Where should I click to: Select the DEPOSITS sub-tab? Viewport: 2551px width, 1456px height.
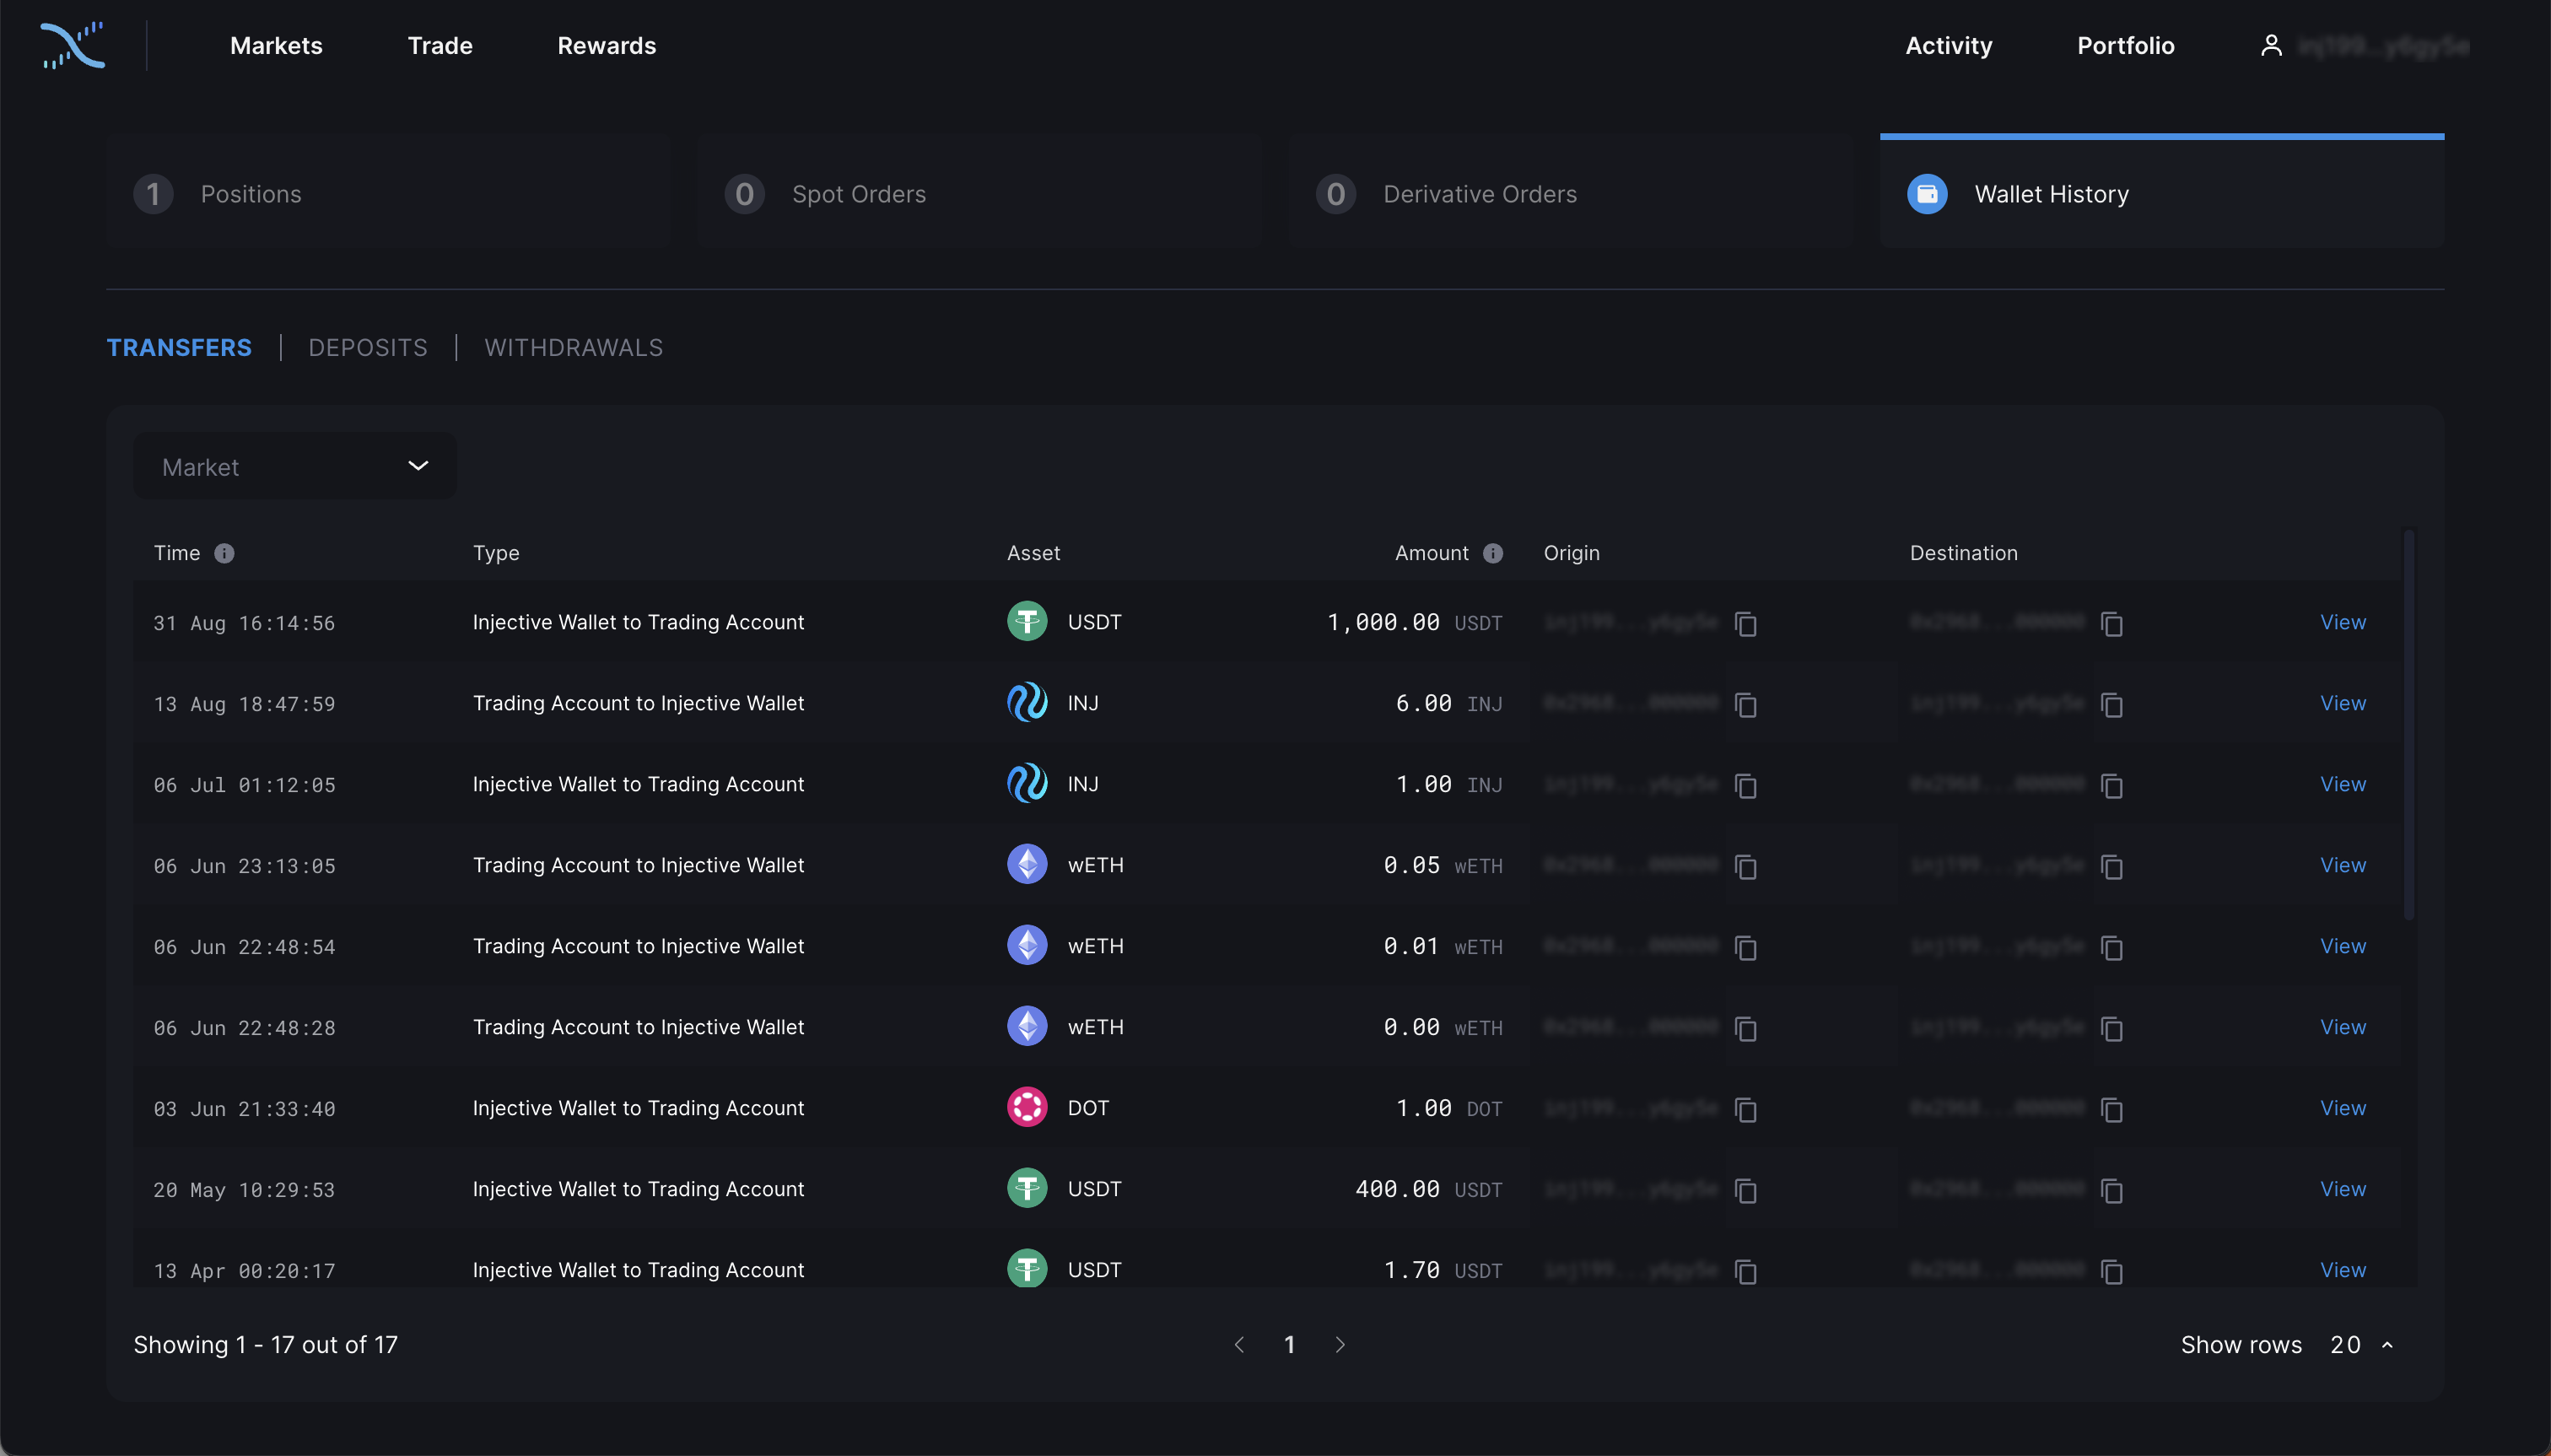(x=367, y=347)
